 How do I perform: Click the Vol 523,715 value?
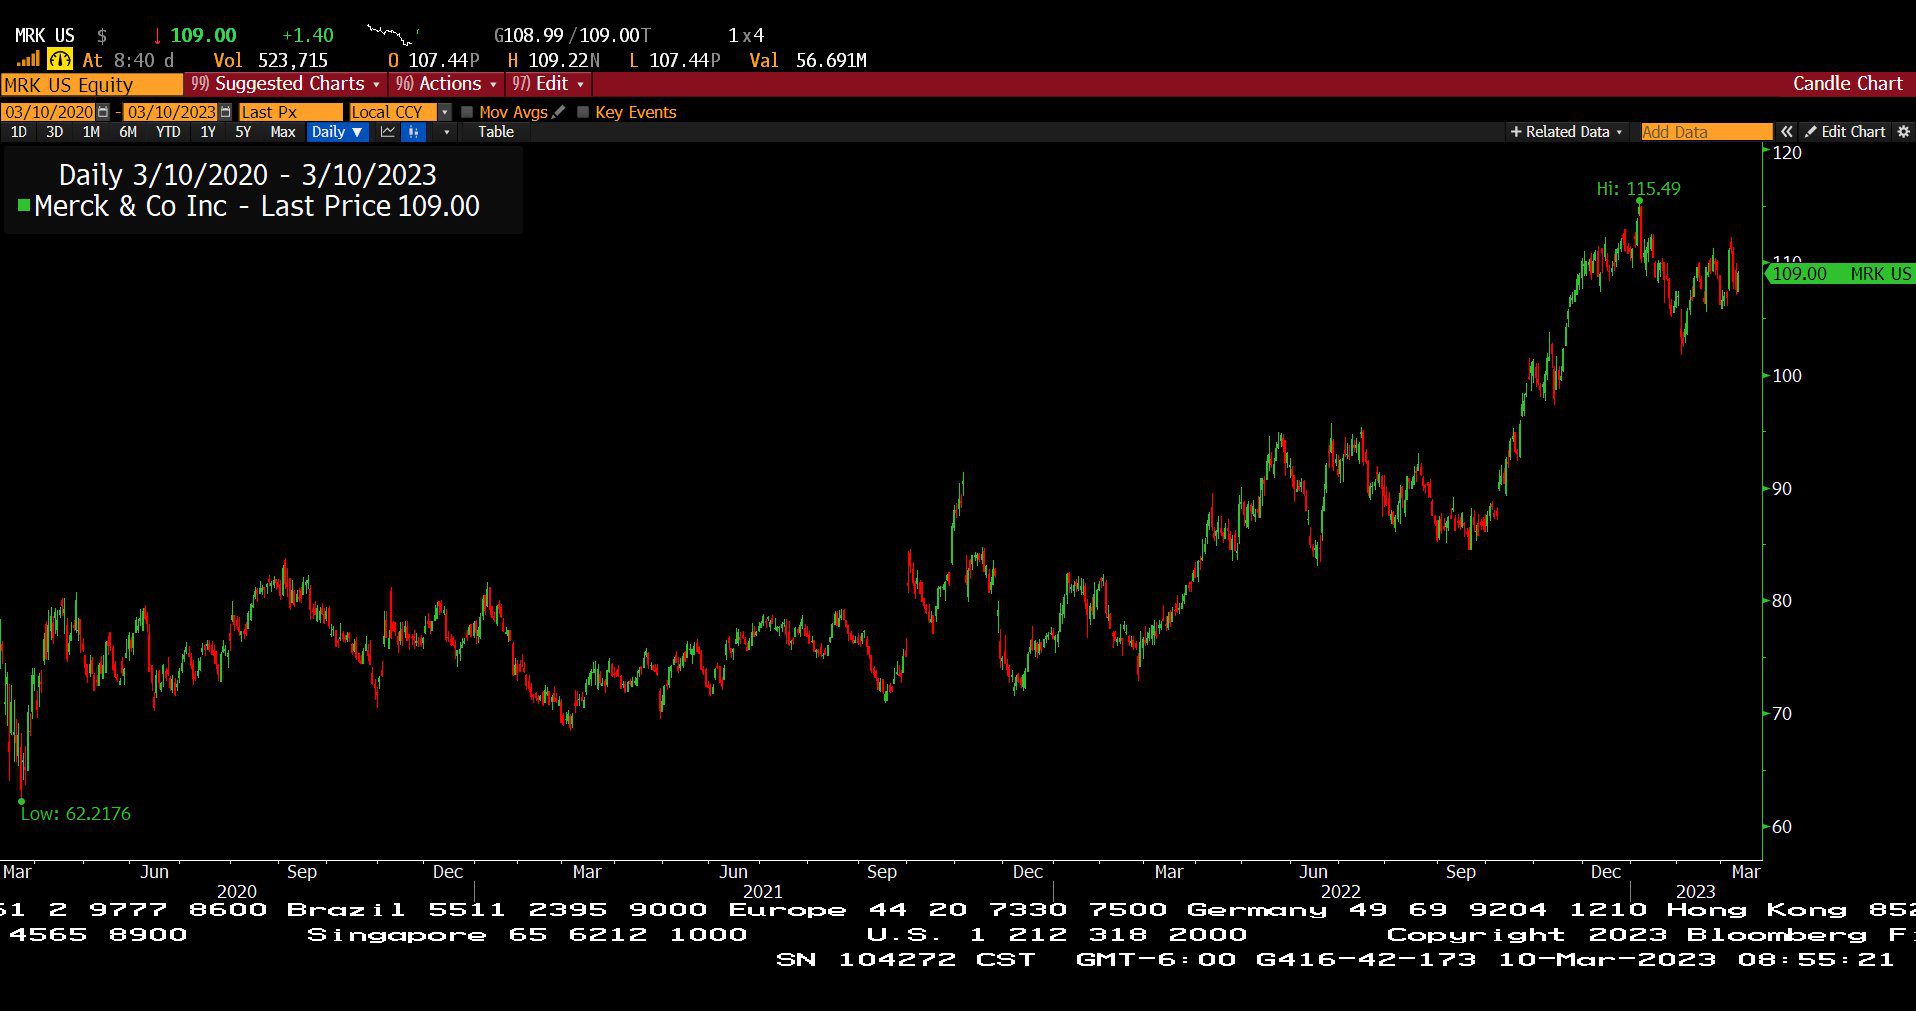[x=271, y=60]
